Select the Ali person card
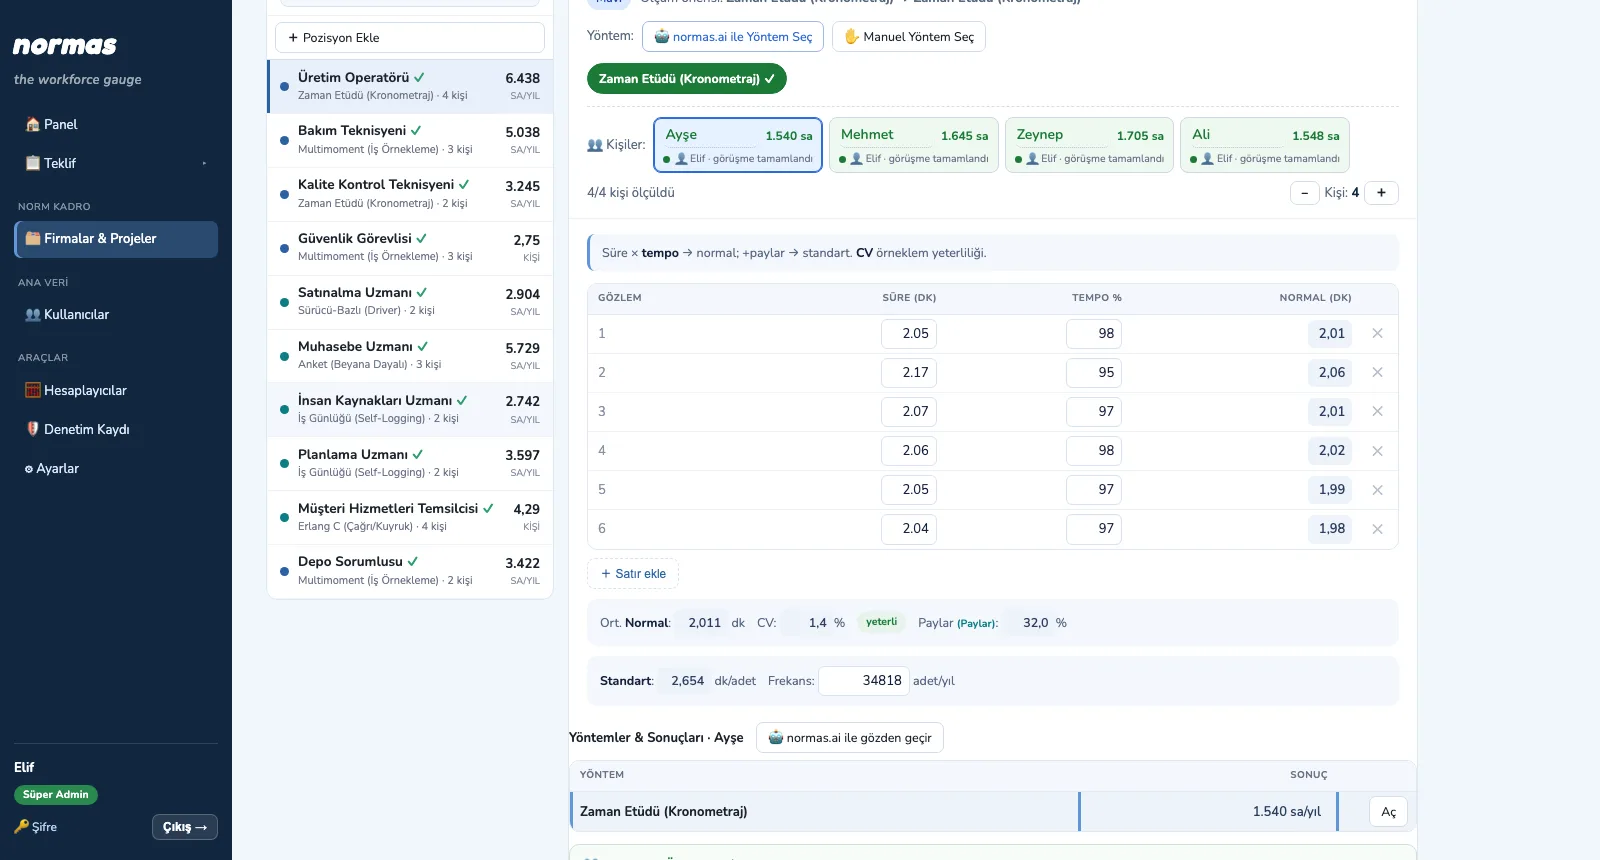Viewport: 1600px width, 860px height. point(1265,145)
